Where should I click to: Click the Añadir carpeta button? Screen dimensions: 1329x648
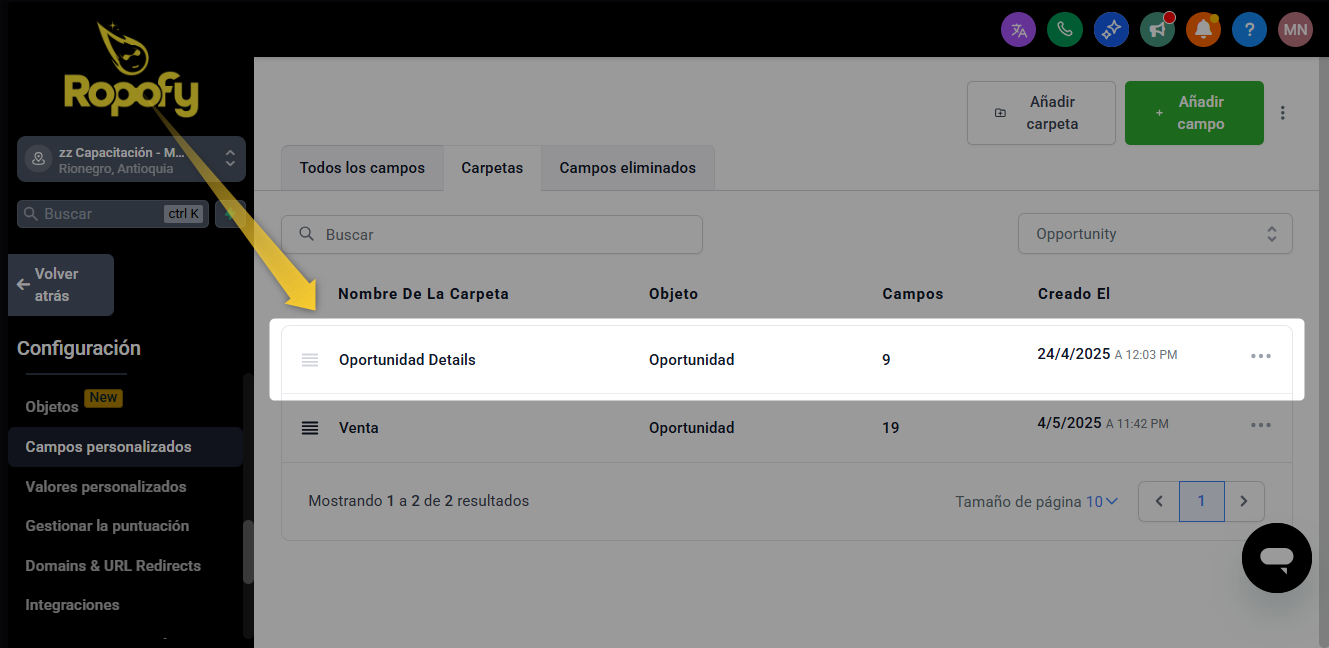click(1040, 113)
